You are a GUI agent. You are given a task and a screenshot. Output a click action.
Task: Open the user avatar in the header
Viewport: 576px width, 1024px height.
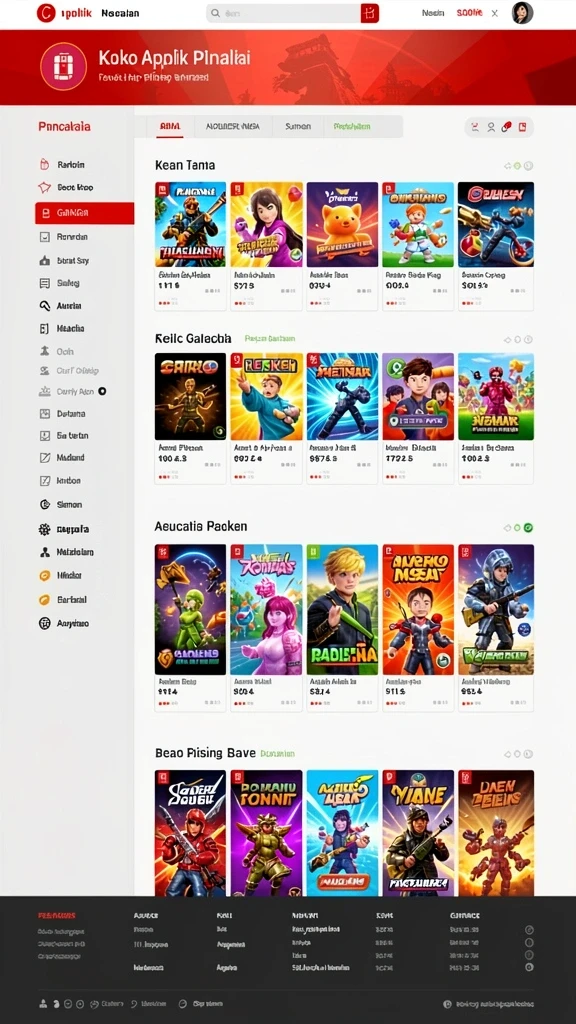point(522,12)
